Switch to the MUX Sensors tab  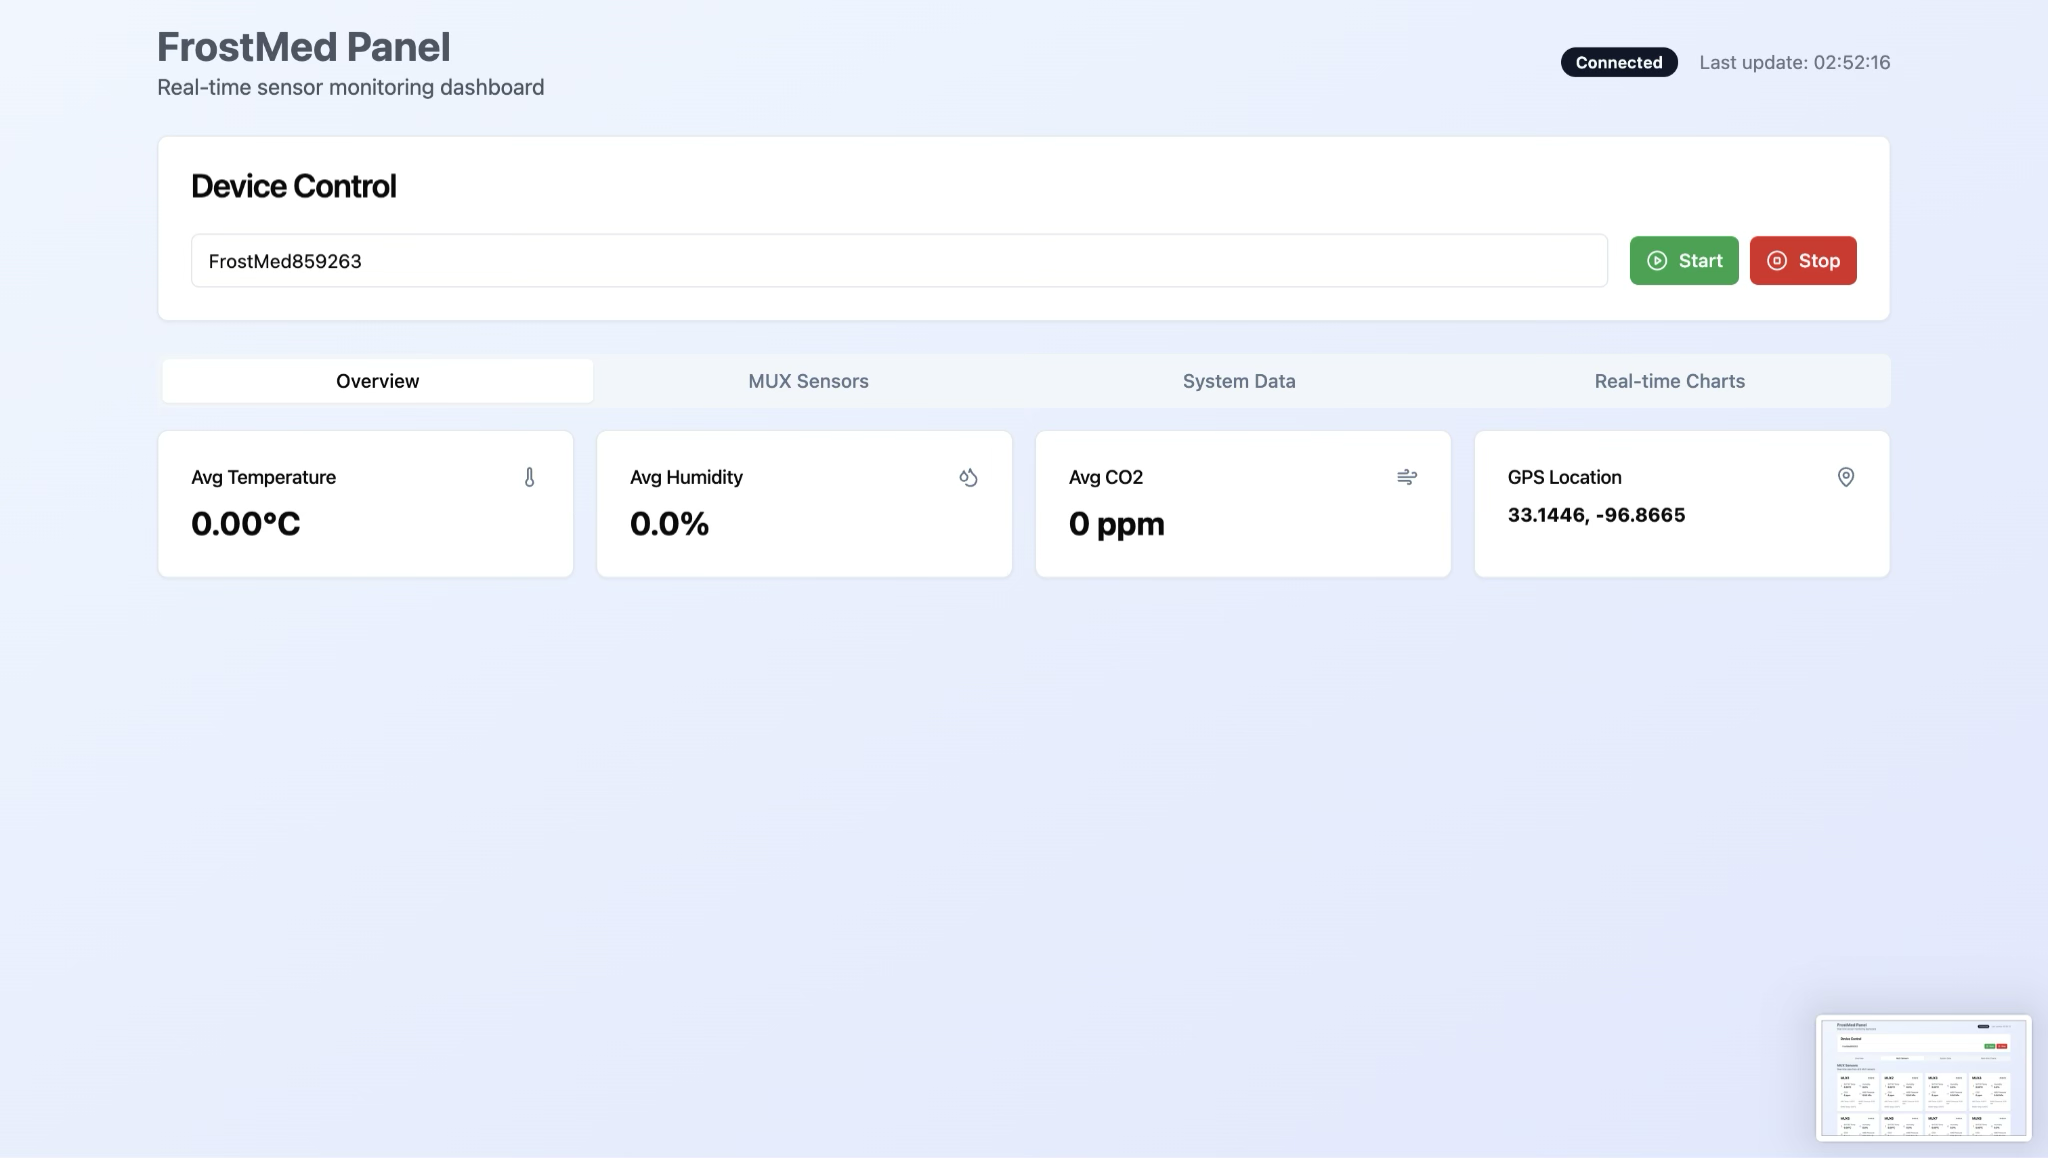tap(808, 381)
